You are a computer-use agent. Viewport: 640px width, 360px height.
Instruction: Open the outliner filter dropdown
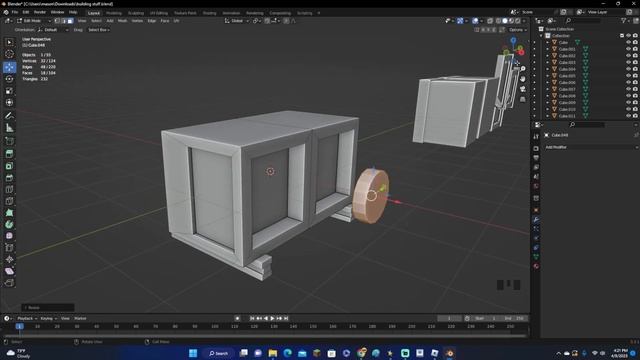tap(625, 21)
